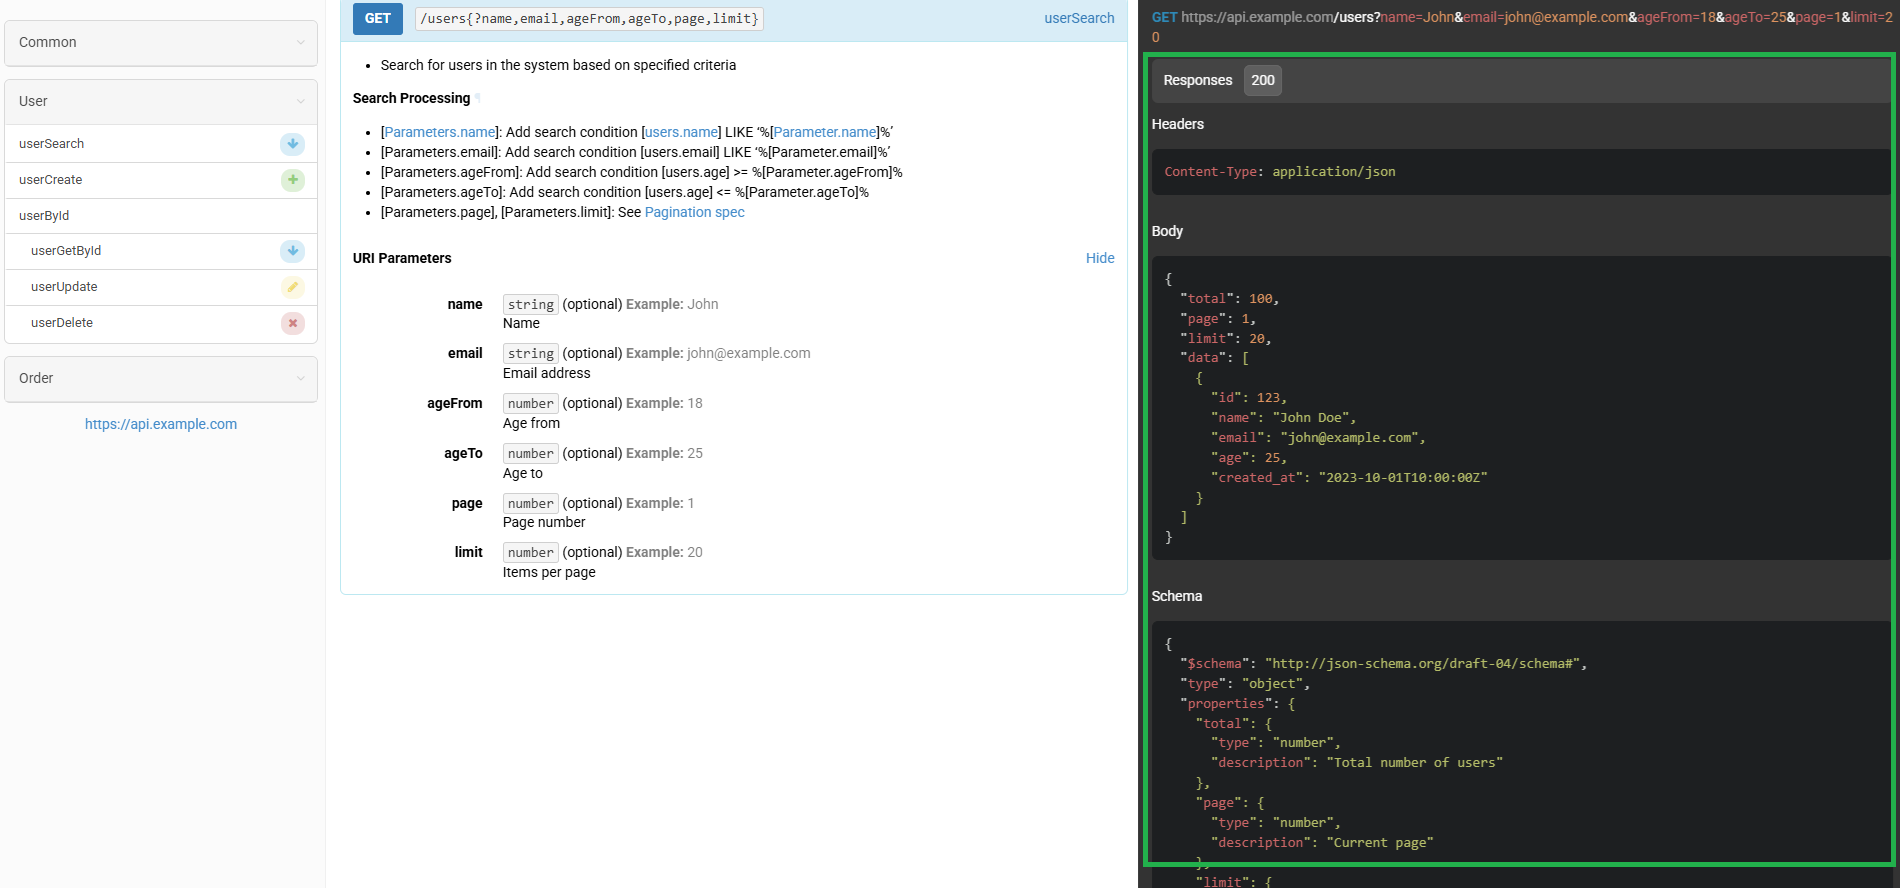
Task: Click the userSearch link in the endpoint header
Action: tap(1078, 18)
